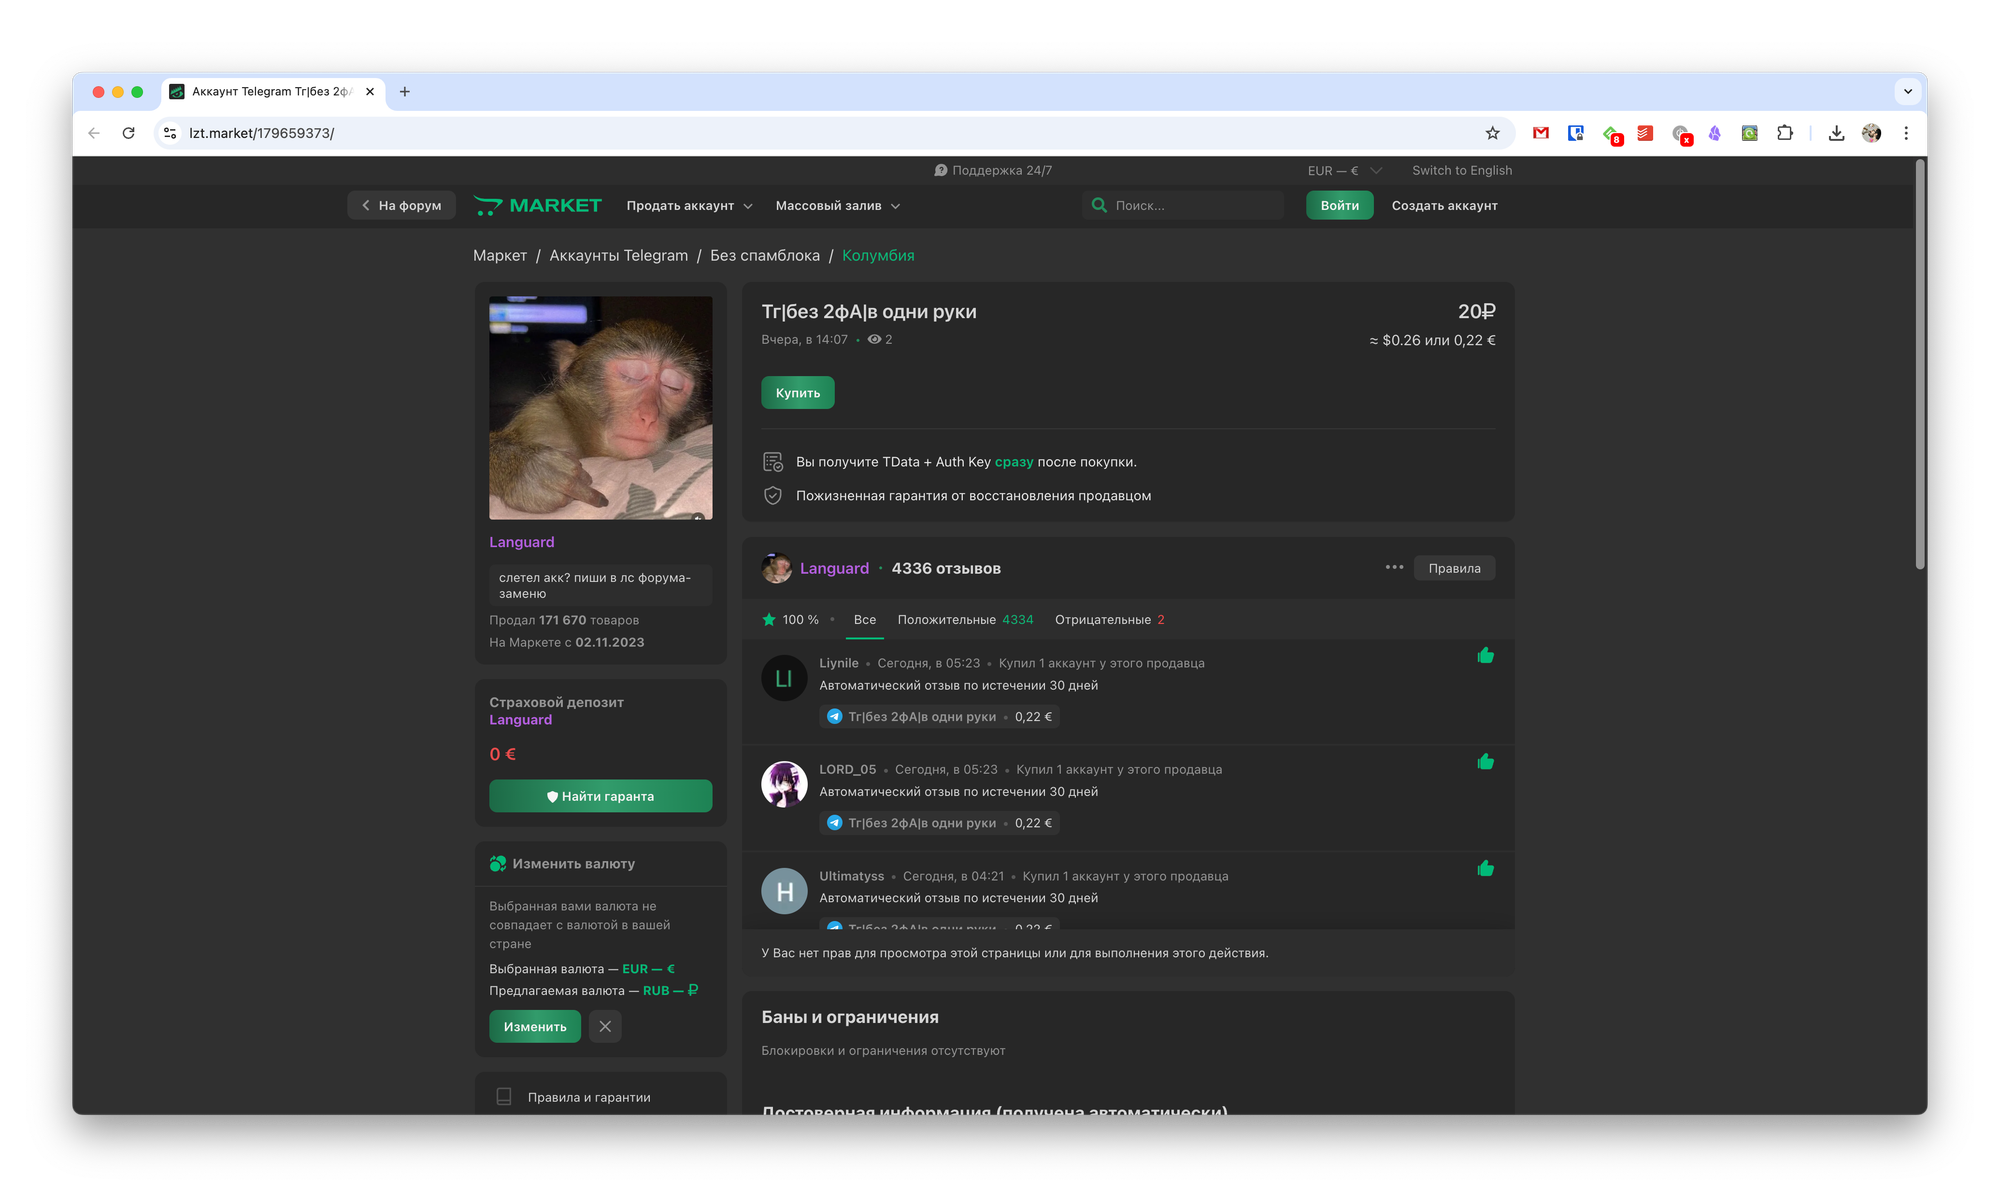Switch to Отрицательные reviews tab
The height and width of the screenshot is (1187, 2000).
[1108, 620]
